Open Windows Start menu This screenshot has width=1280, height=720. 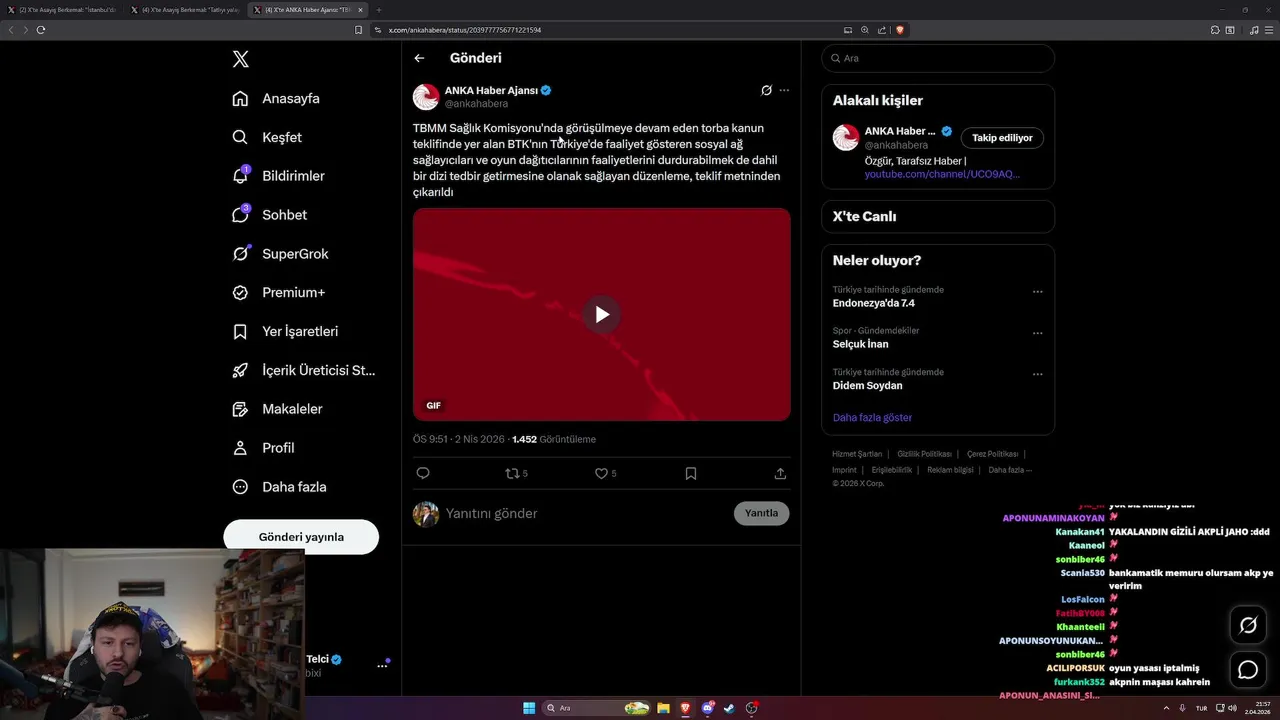pos(529,708)
